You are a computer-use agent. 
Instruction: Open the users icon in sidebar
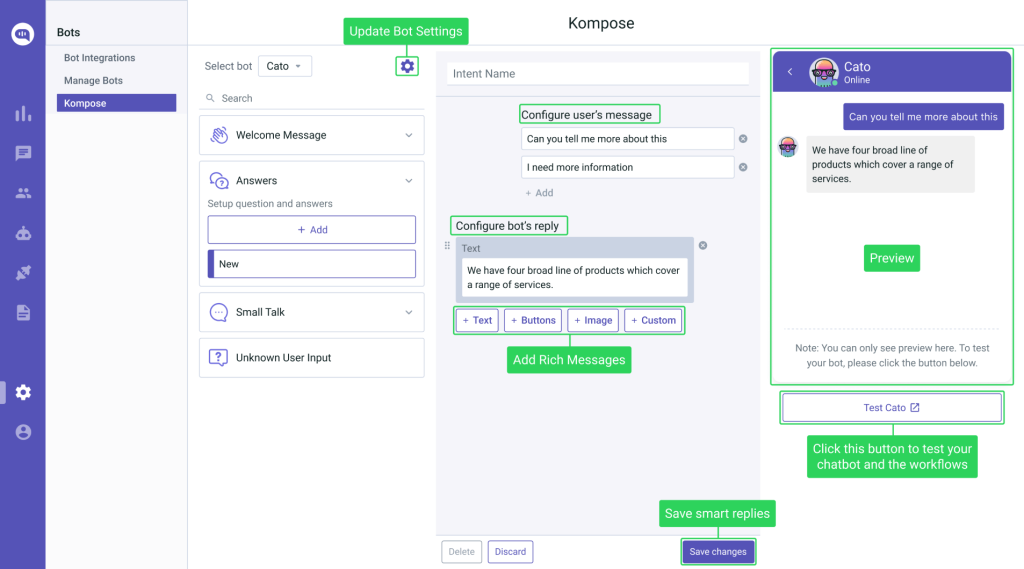(23, 193)
